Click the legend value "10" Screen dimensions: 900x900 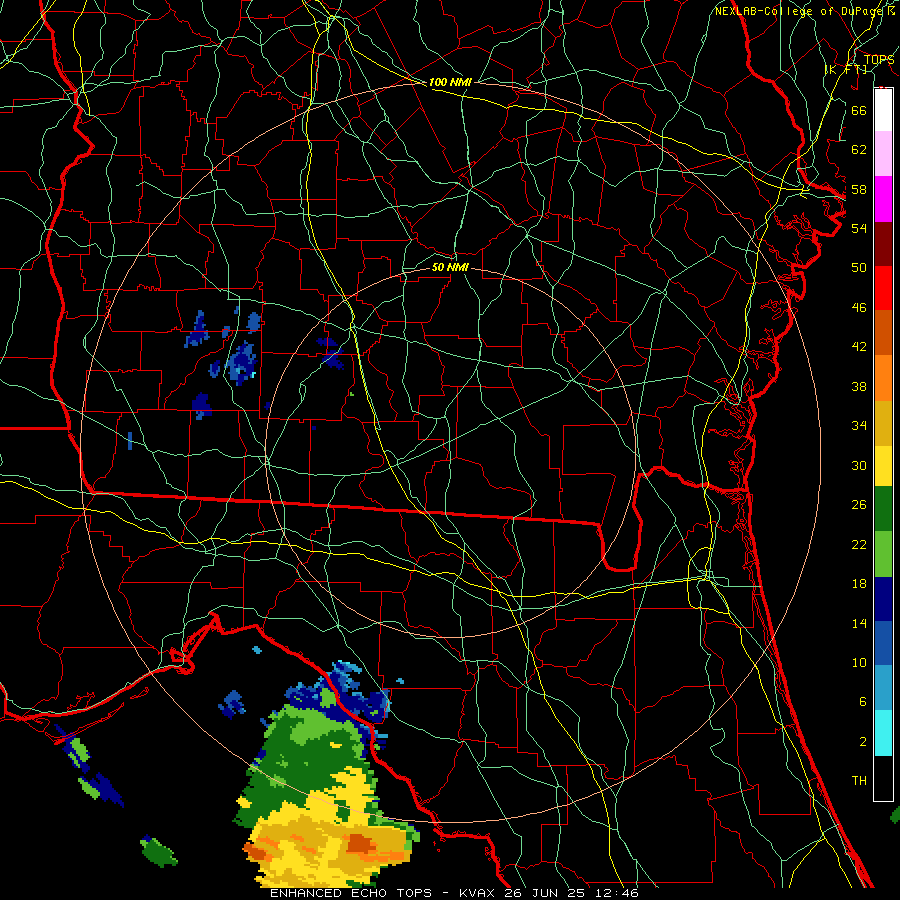pyautogui.click(x=859, y=663)
